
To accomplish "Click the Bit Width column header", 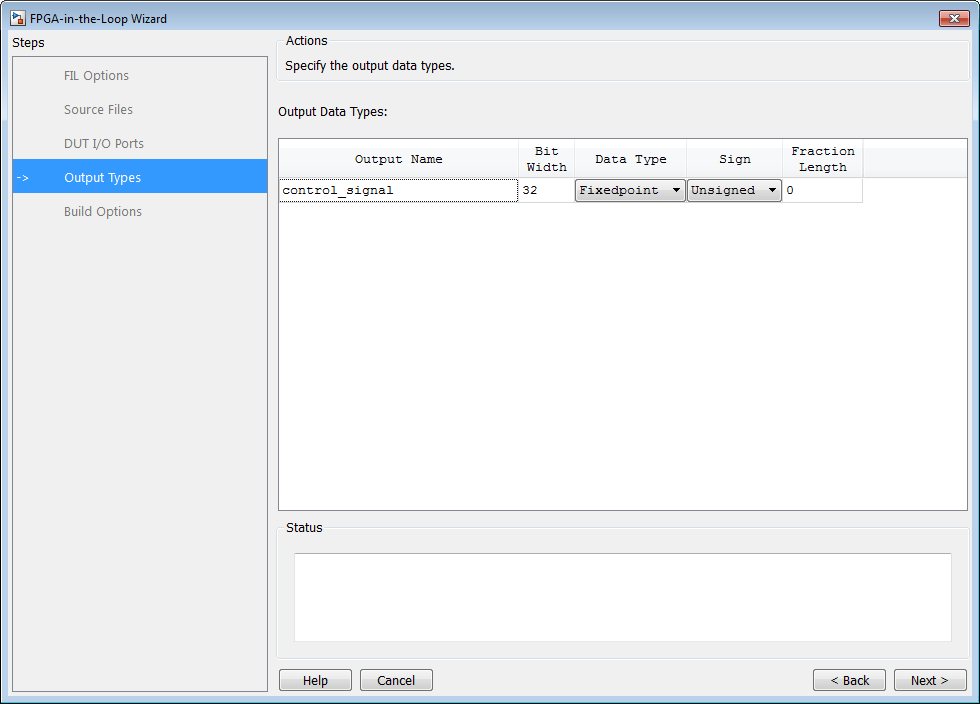I will 546,159.
